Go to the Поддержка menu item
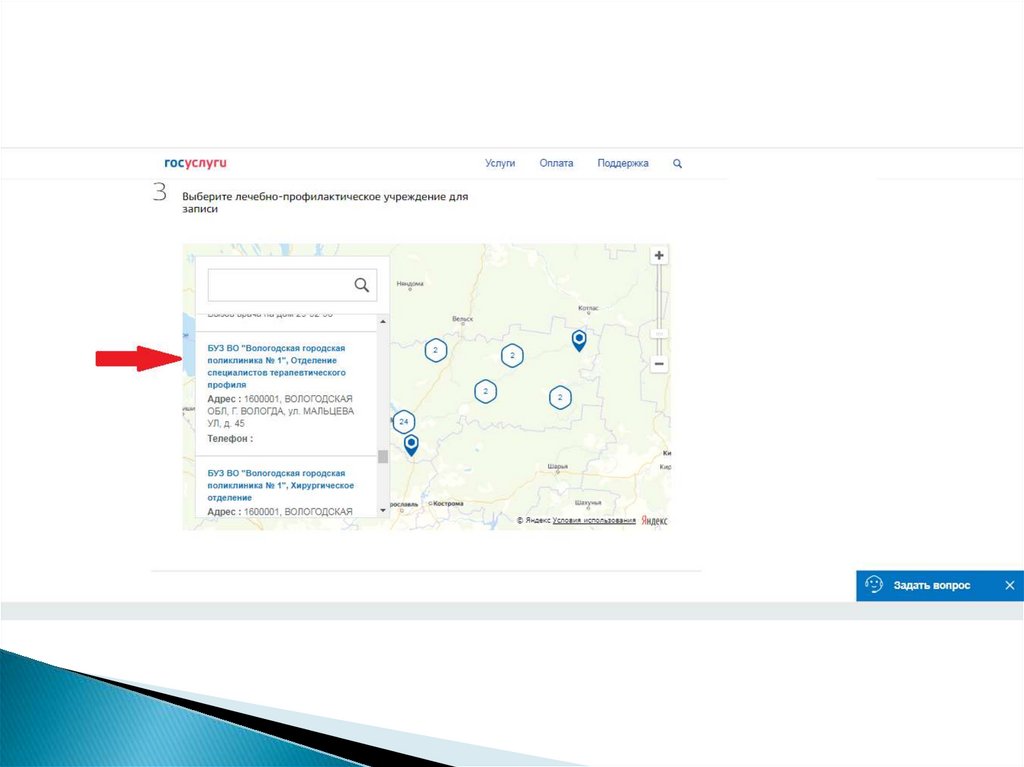The image size is (1024, 767). [622, 164]
